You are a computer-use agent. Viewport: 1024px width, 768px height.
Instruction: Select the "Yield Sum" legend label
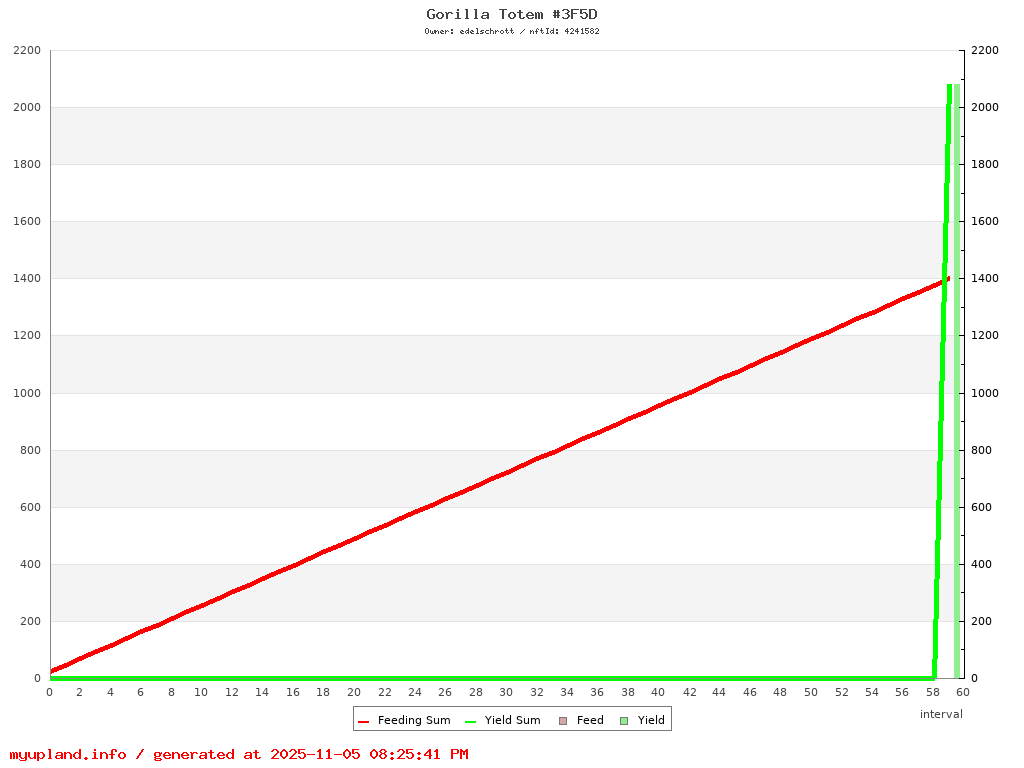click(x=512, y=721)
